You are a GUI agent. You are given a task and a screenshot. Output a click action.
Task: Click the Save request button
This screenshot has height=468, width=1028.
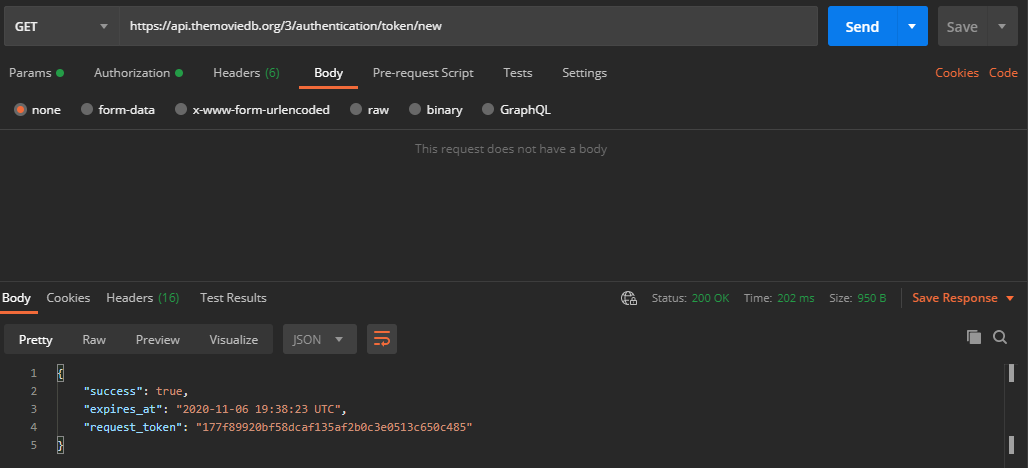click(x=962, y=26)
